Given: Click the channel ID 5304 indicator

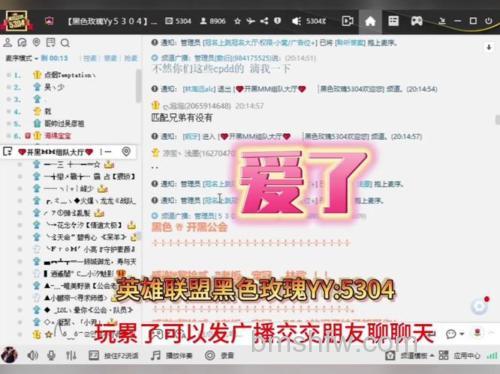Looking at the screenshot, I should click(x=179, y=21).
